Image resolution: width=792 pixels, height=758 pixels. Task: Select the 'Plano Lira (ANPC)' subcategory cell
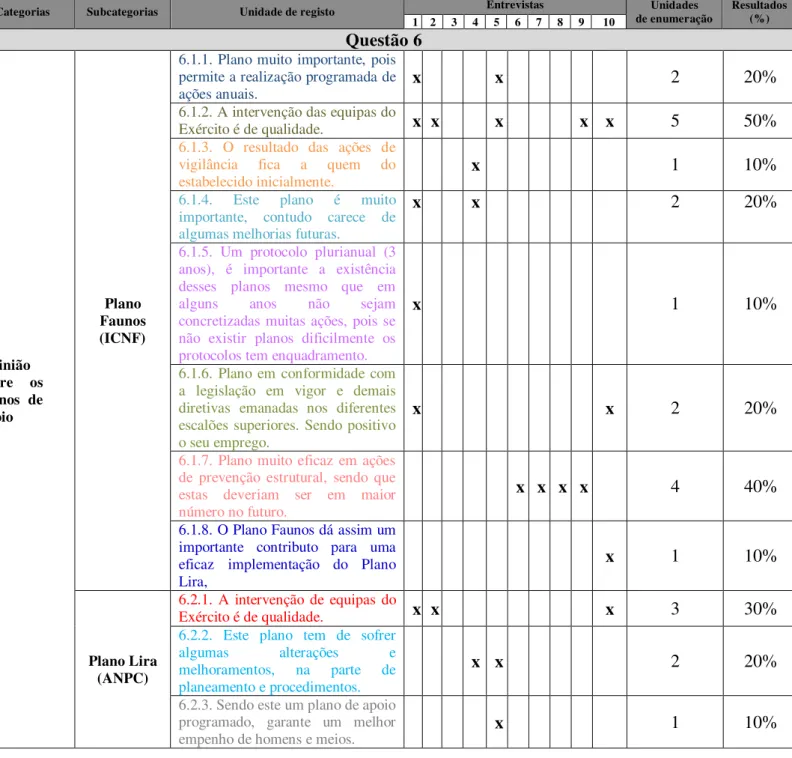tap(123, 669)
